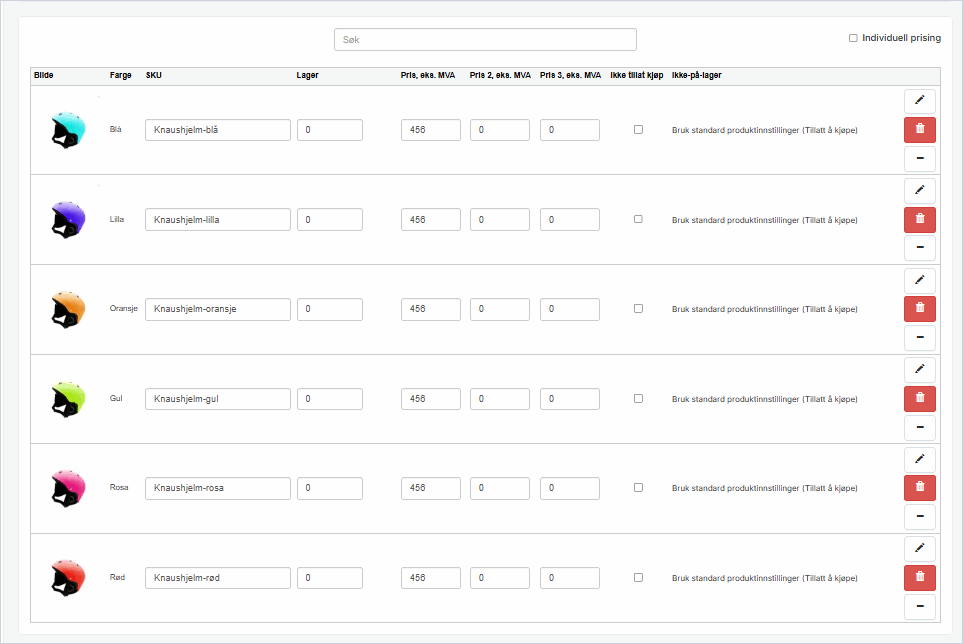Screen dimensions: 963x644
Task: Open the yellow-green Gul helmet image
Action: coord(67,398)
